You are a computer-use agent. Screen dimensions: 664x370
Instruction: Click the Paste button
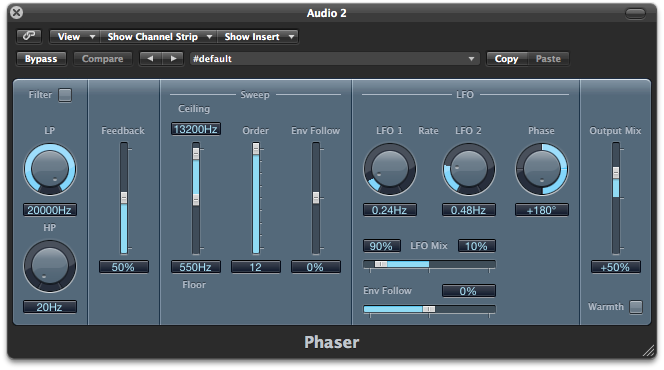(x=548, y=59)
